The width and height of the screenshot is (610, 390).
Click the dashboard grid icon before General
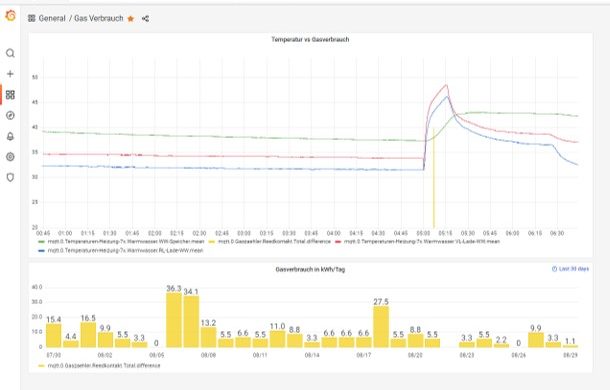point(32,18)
